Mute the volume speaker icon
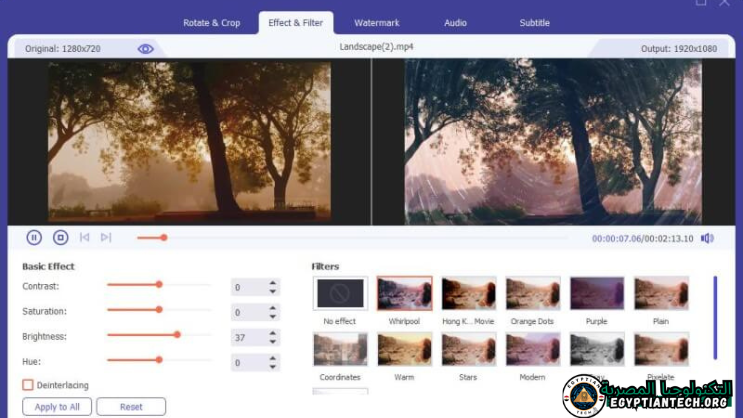The height and width of the screenshot is (418, 743). pos(707,238)
